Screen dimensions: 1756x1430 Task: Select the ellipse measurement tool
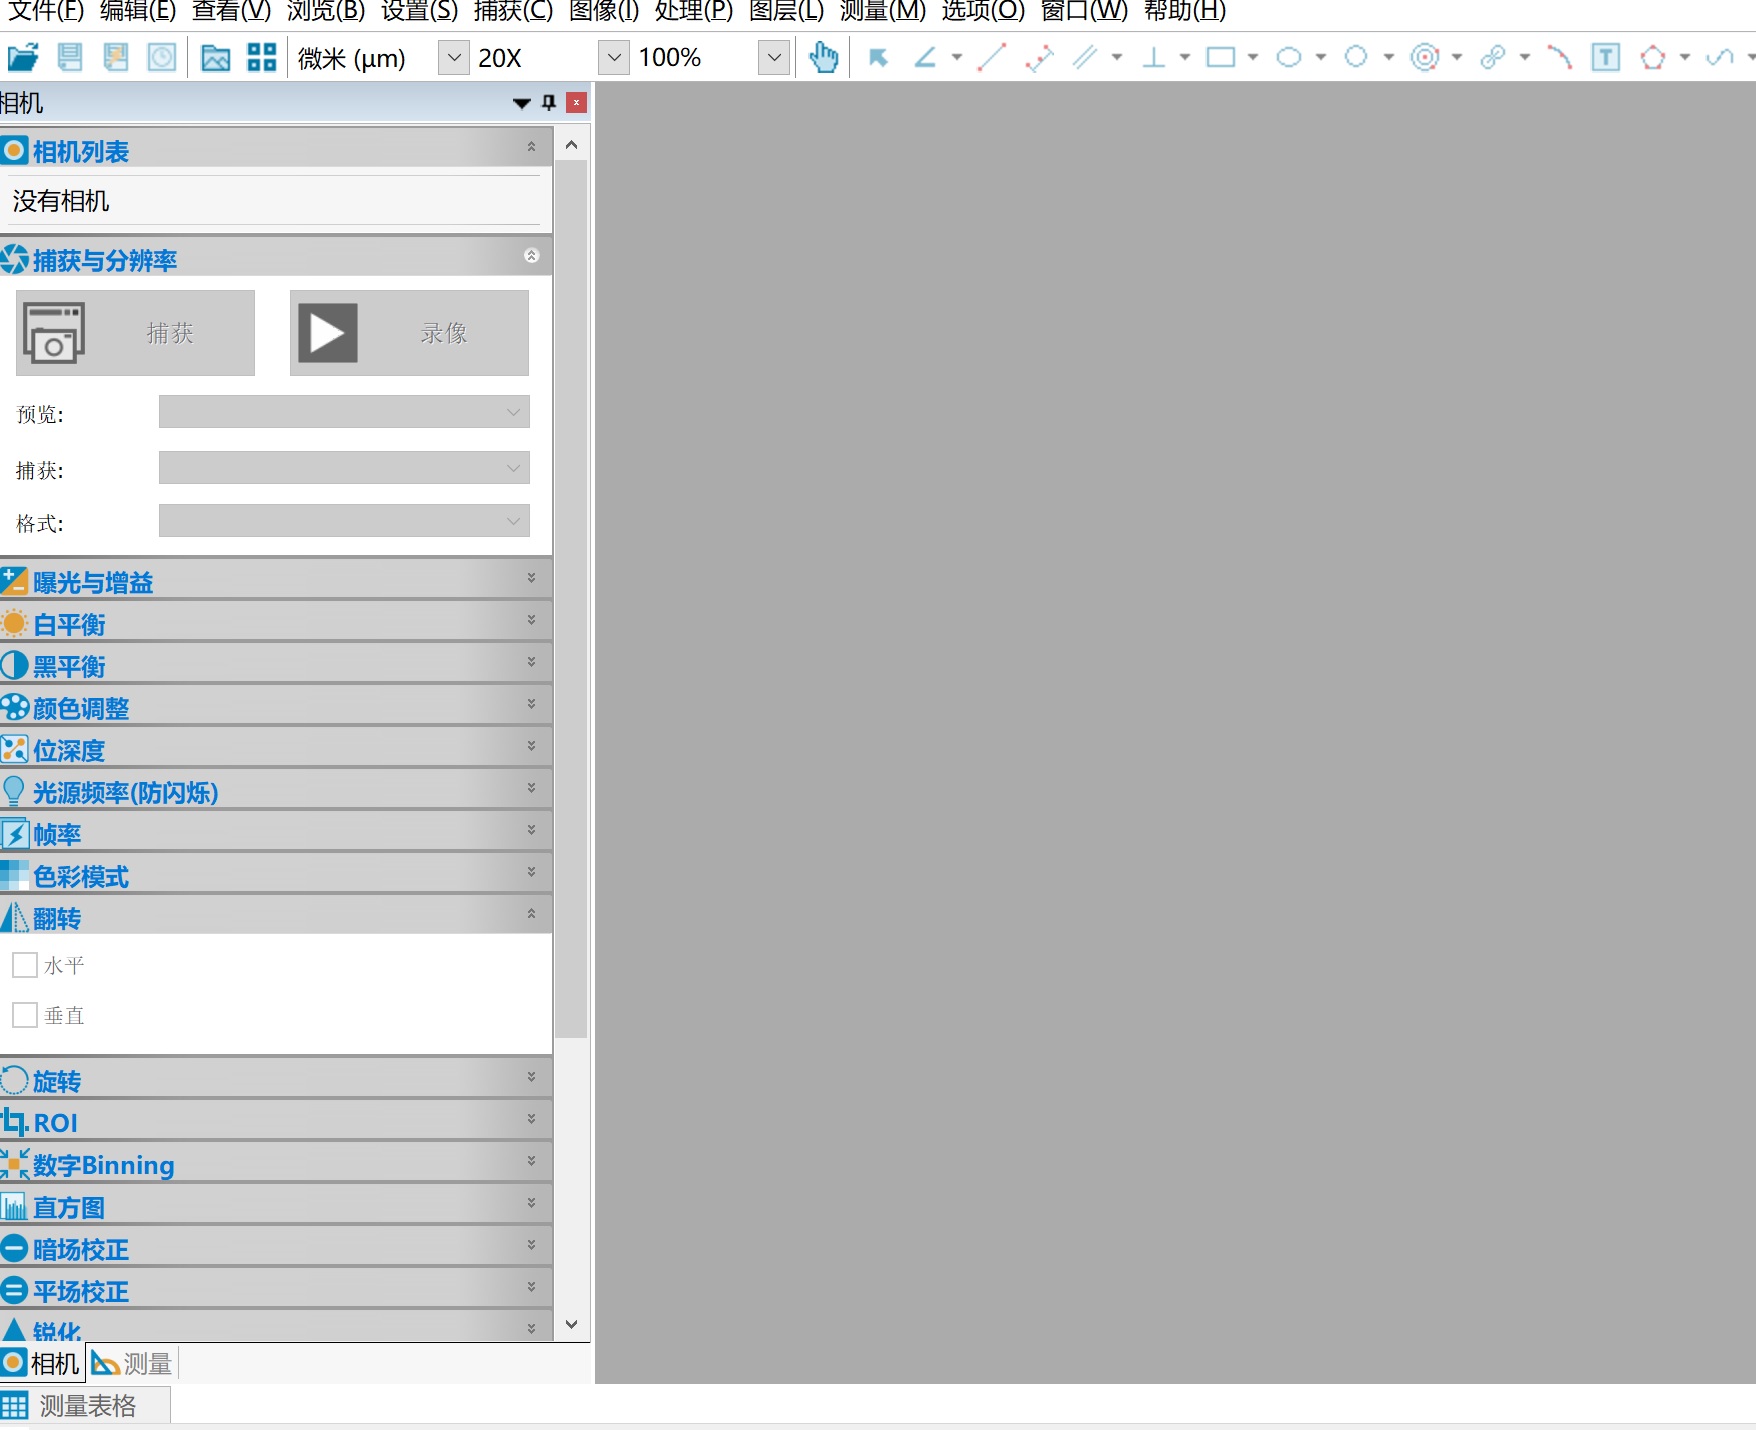pos(1289,58)
